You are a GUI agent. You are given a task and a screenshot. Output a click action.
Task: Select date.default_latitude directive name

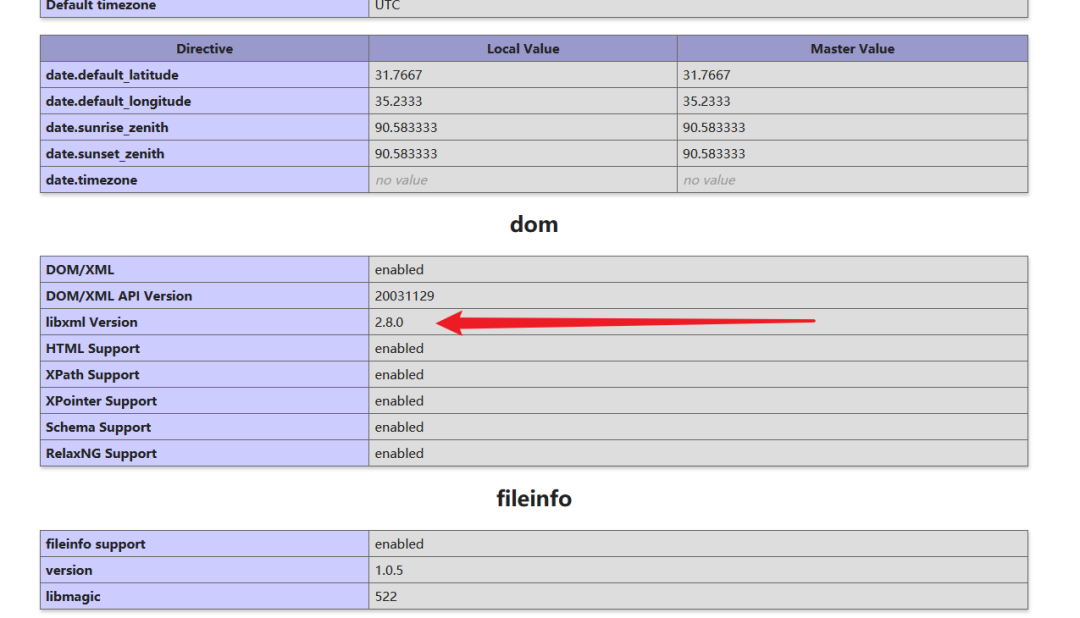point(112,75)
